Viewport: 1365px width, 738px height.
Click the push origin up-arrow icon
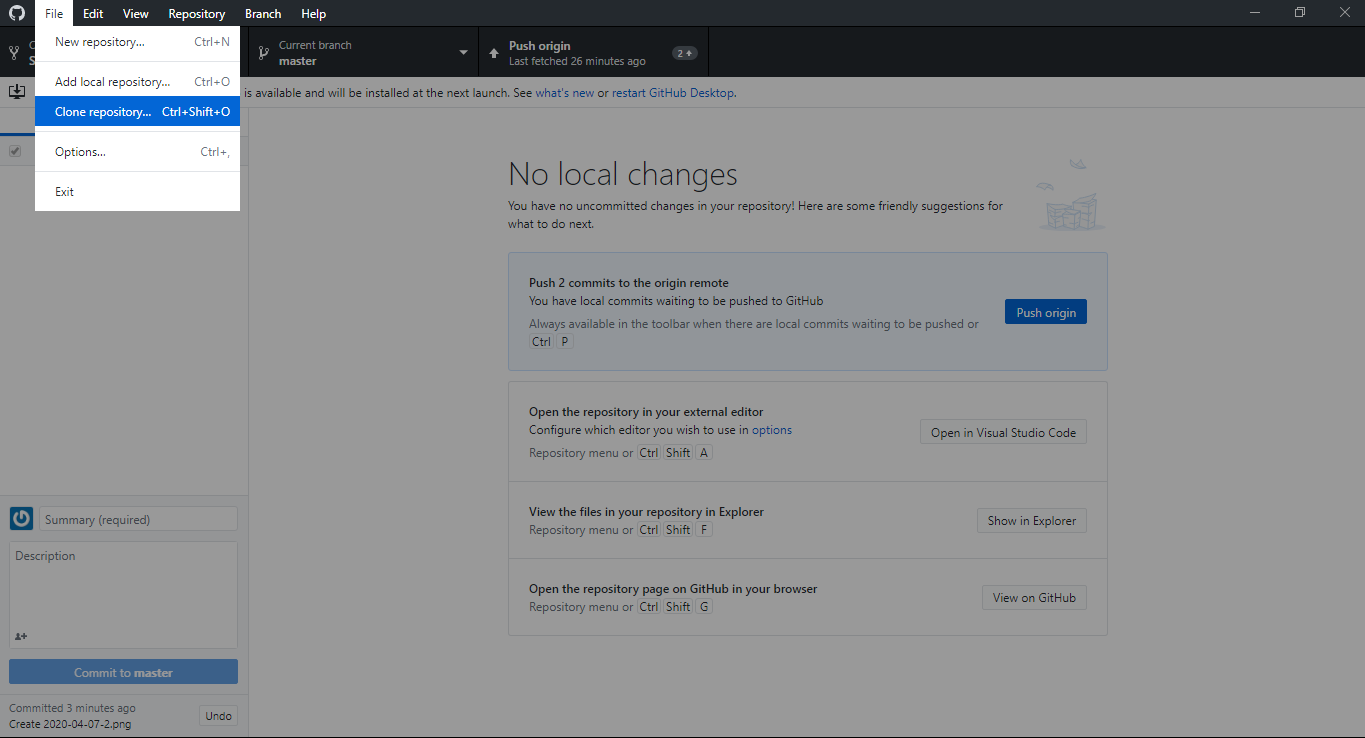coord(494,53)
